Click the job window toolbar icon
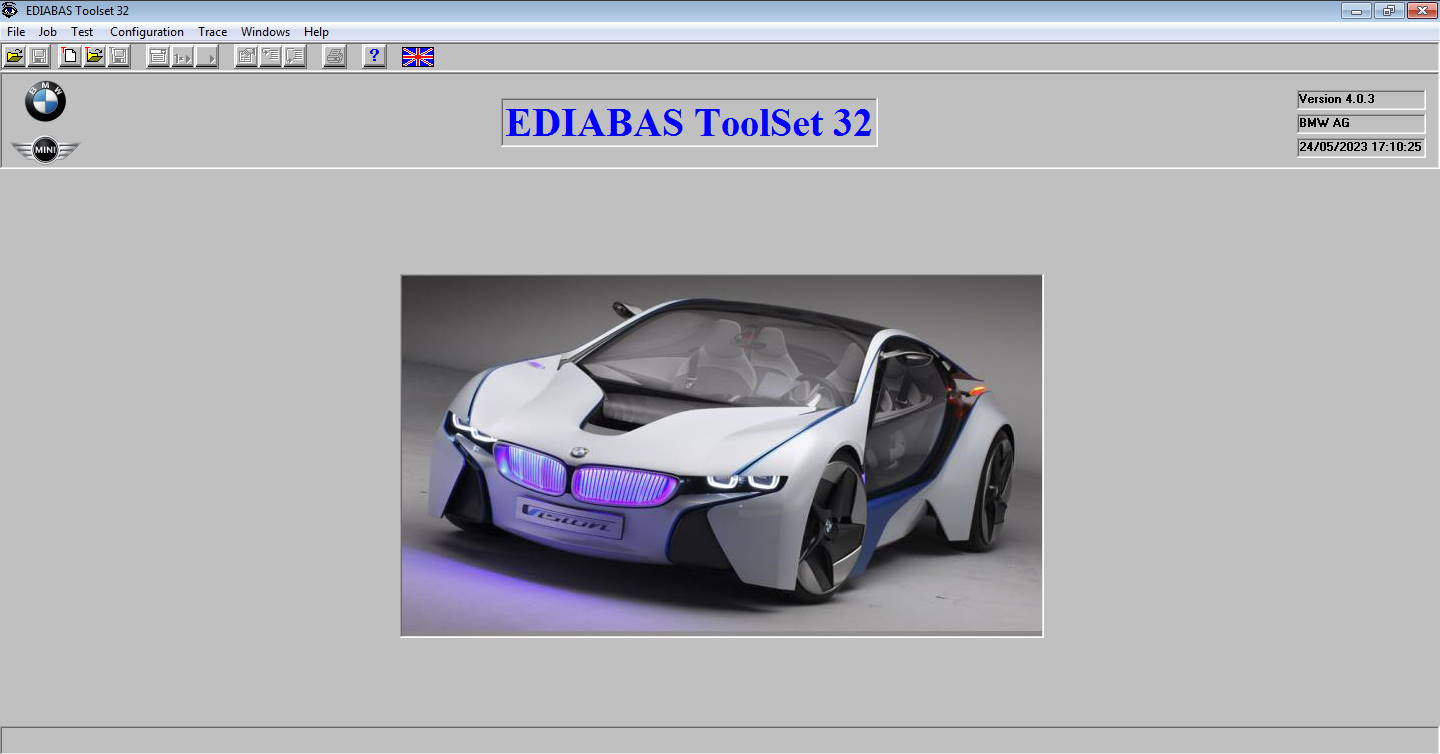The image size is (1440, 754). click(158, 56)
